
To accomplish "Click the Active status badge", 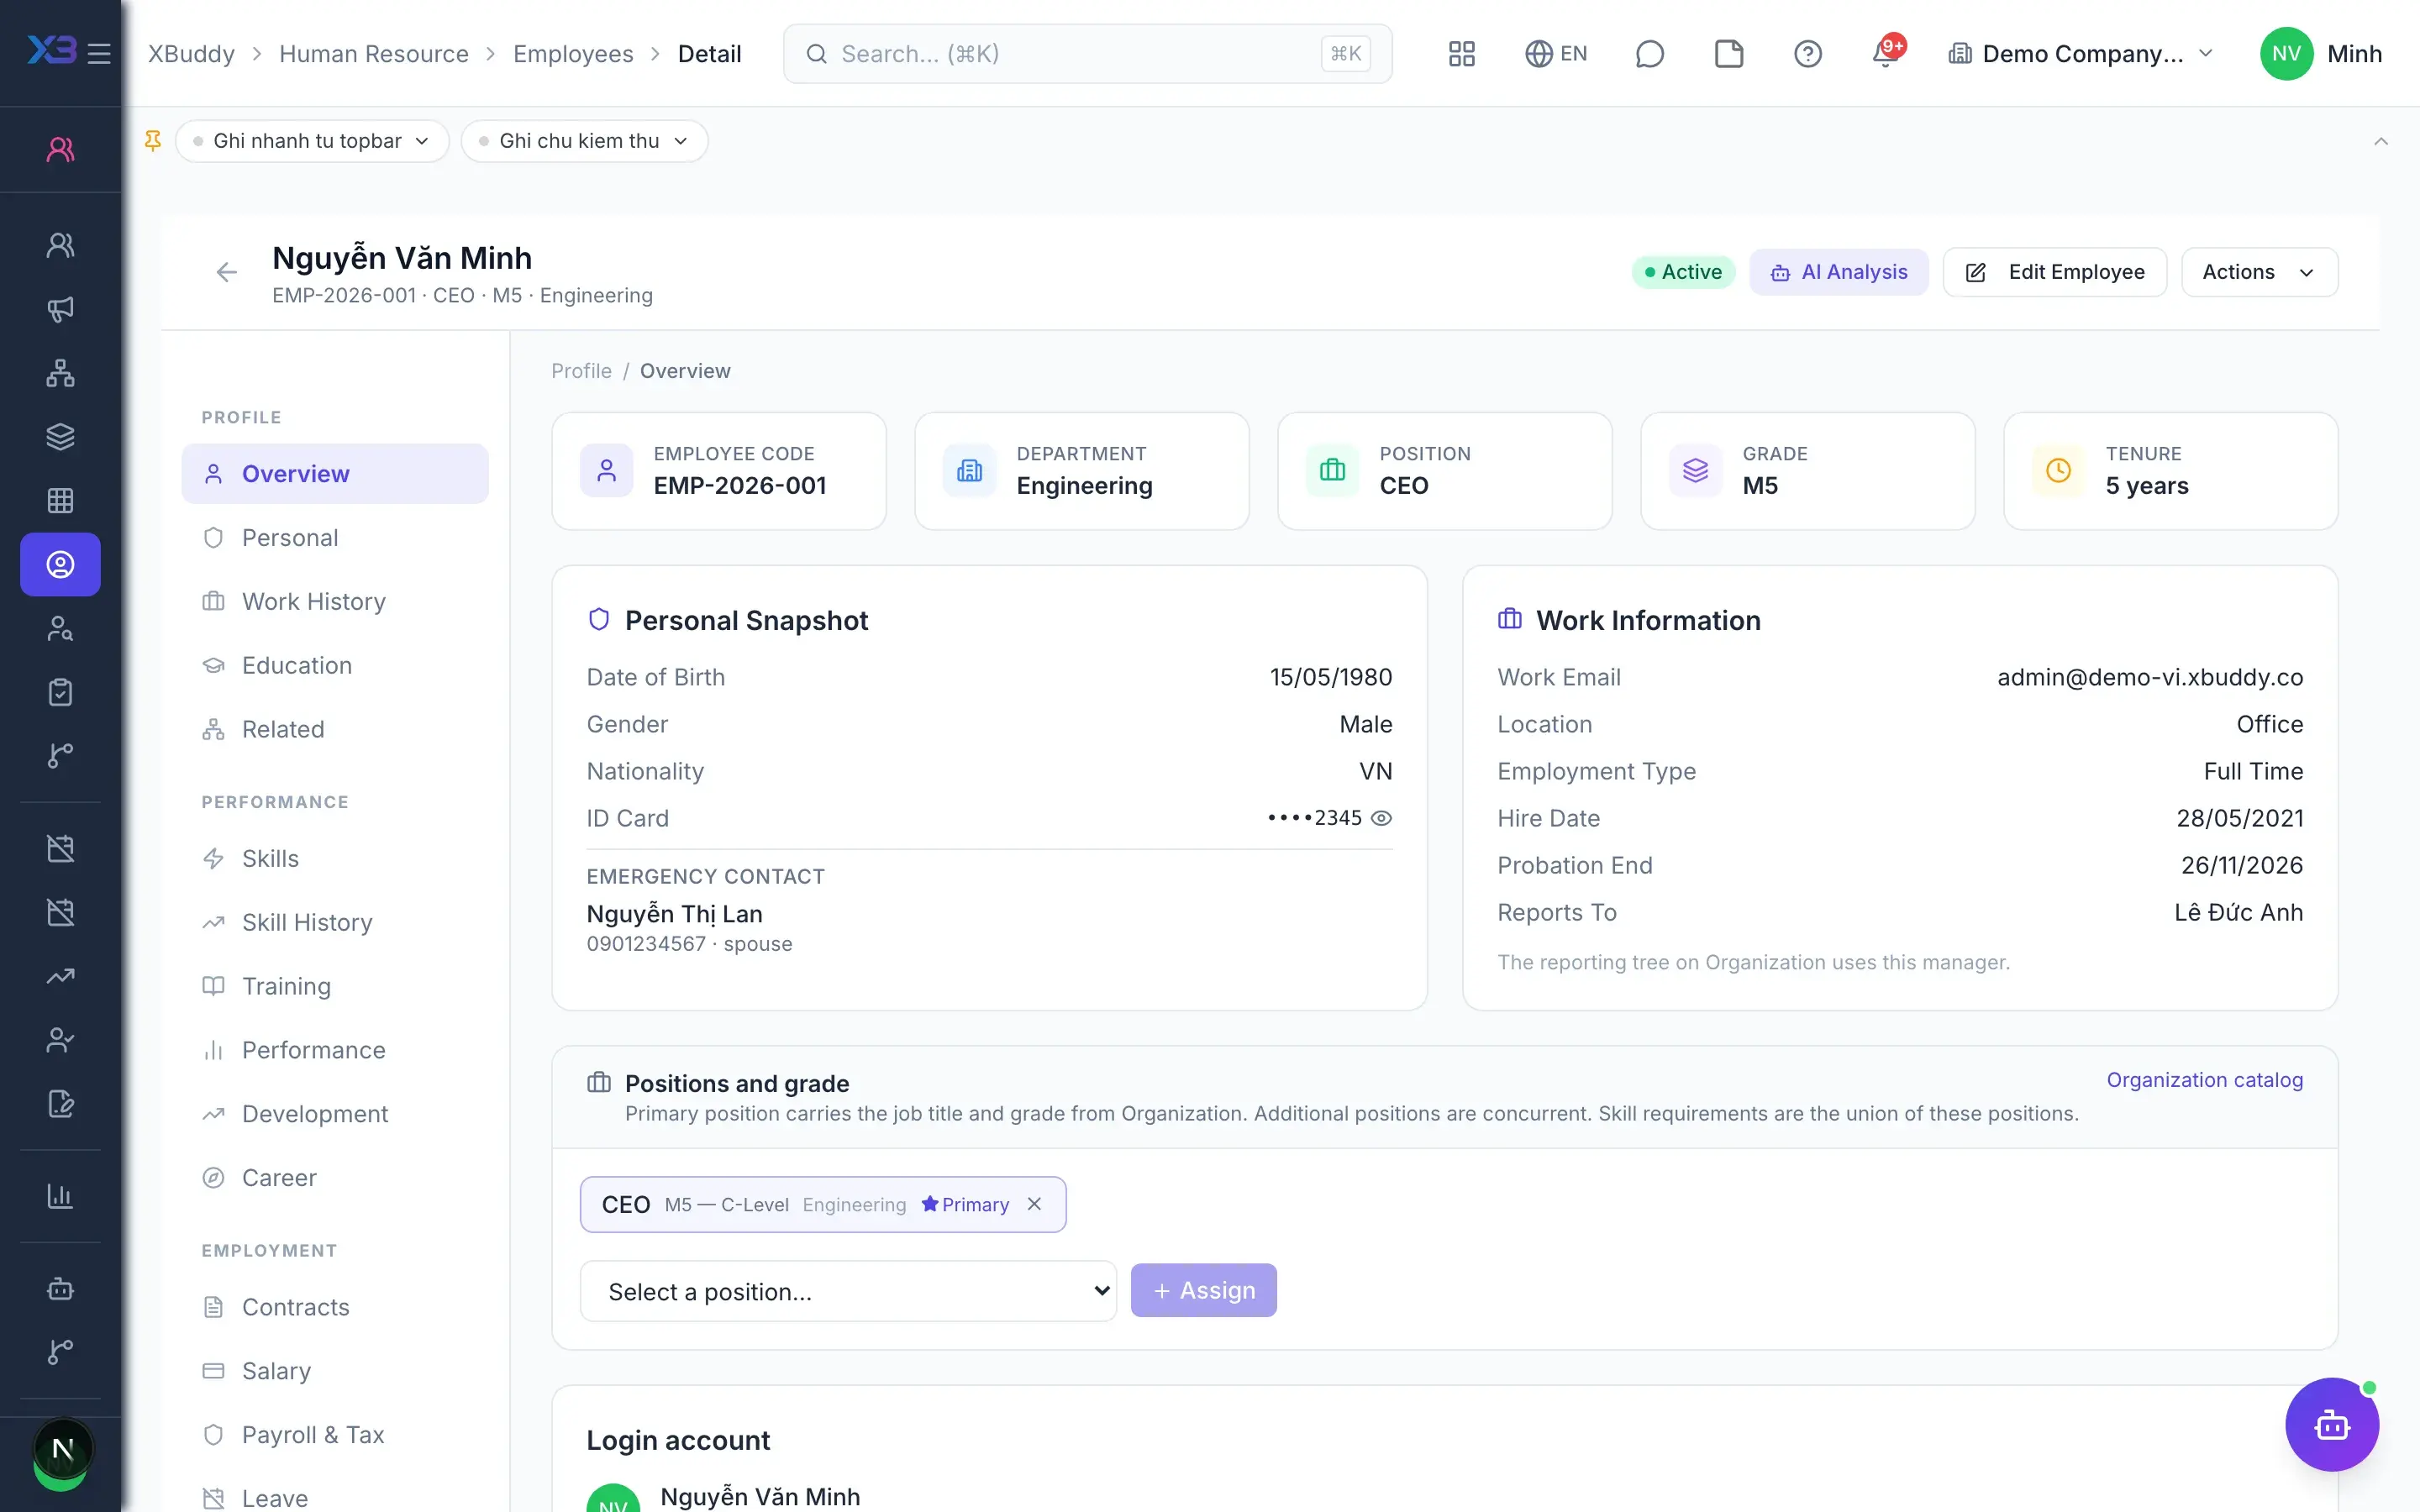I will 1683,272.
